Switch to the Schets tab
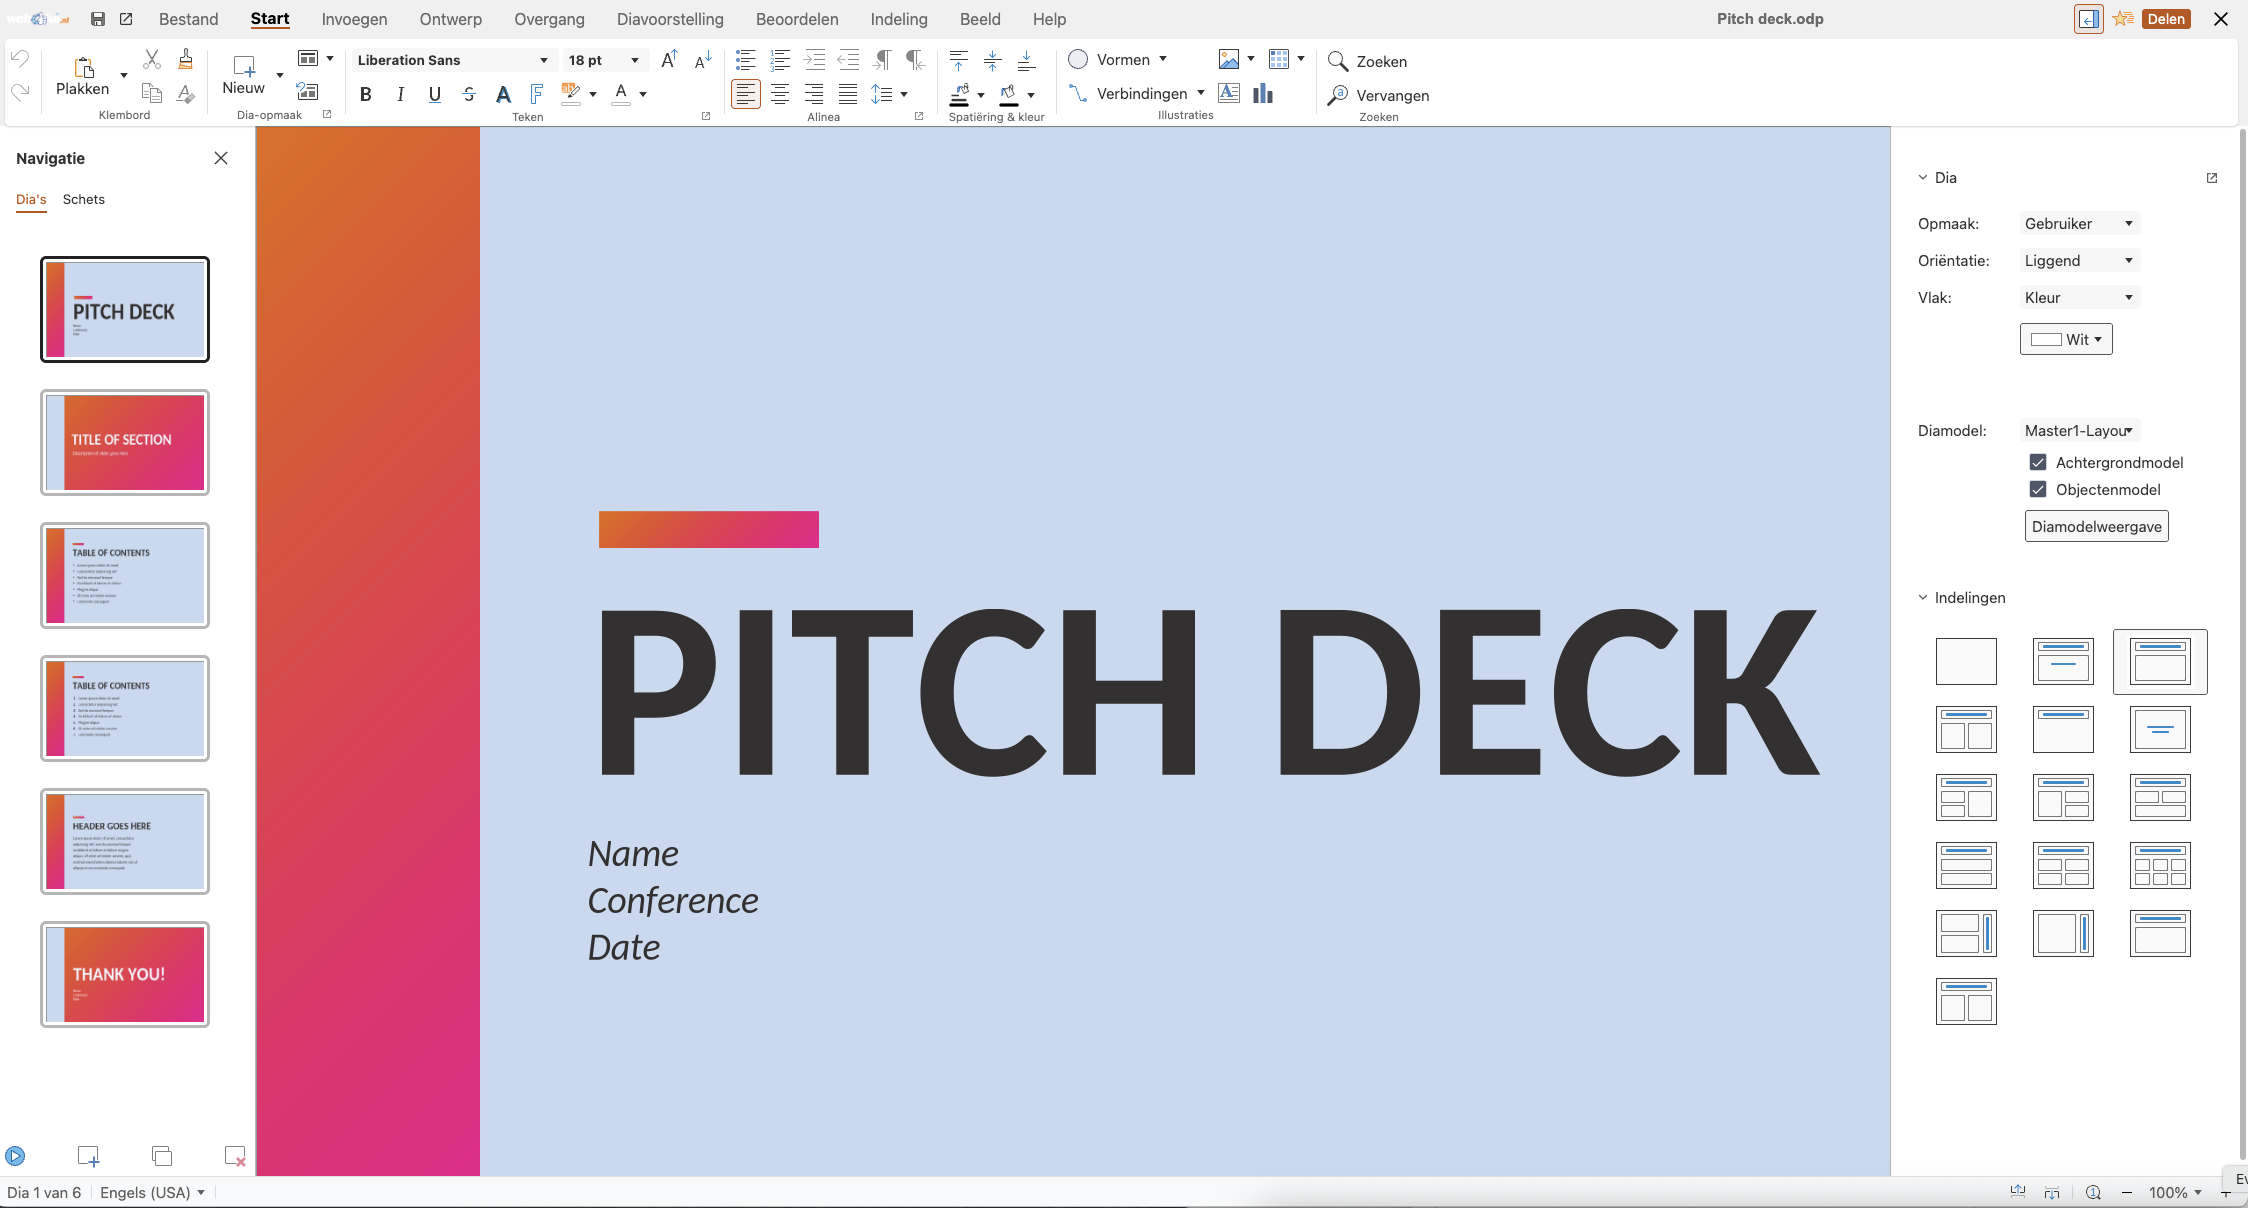The height and width of the screenshot is (1208, 2248). pos(83,199)
